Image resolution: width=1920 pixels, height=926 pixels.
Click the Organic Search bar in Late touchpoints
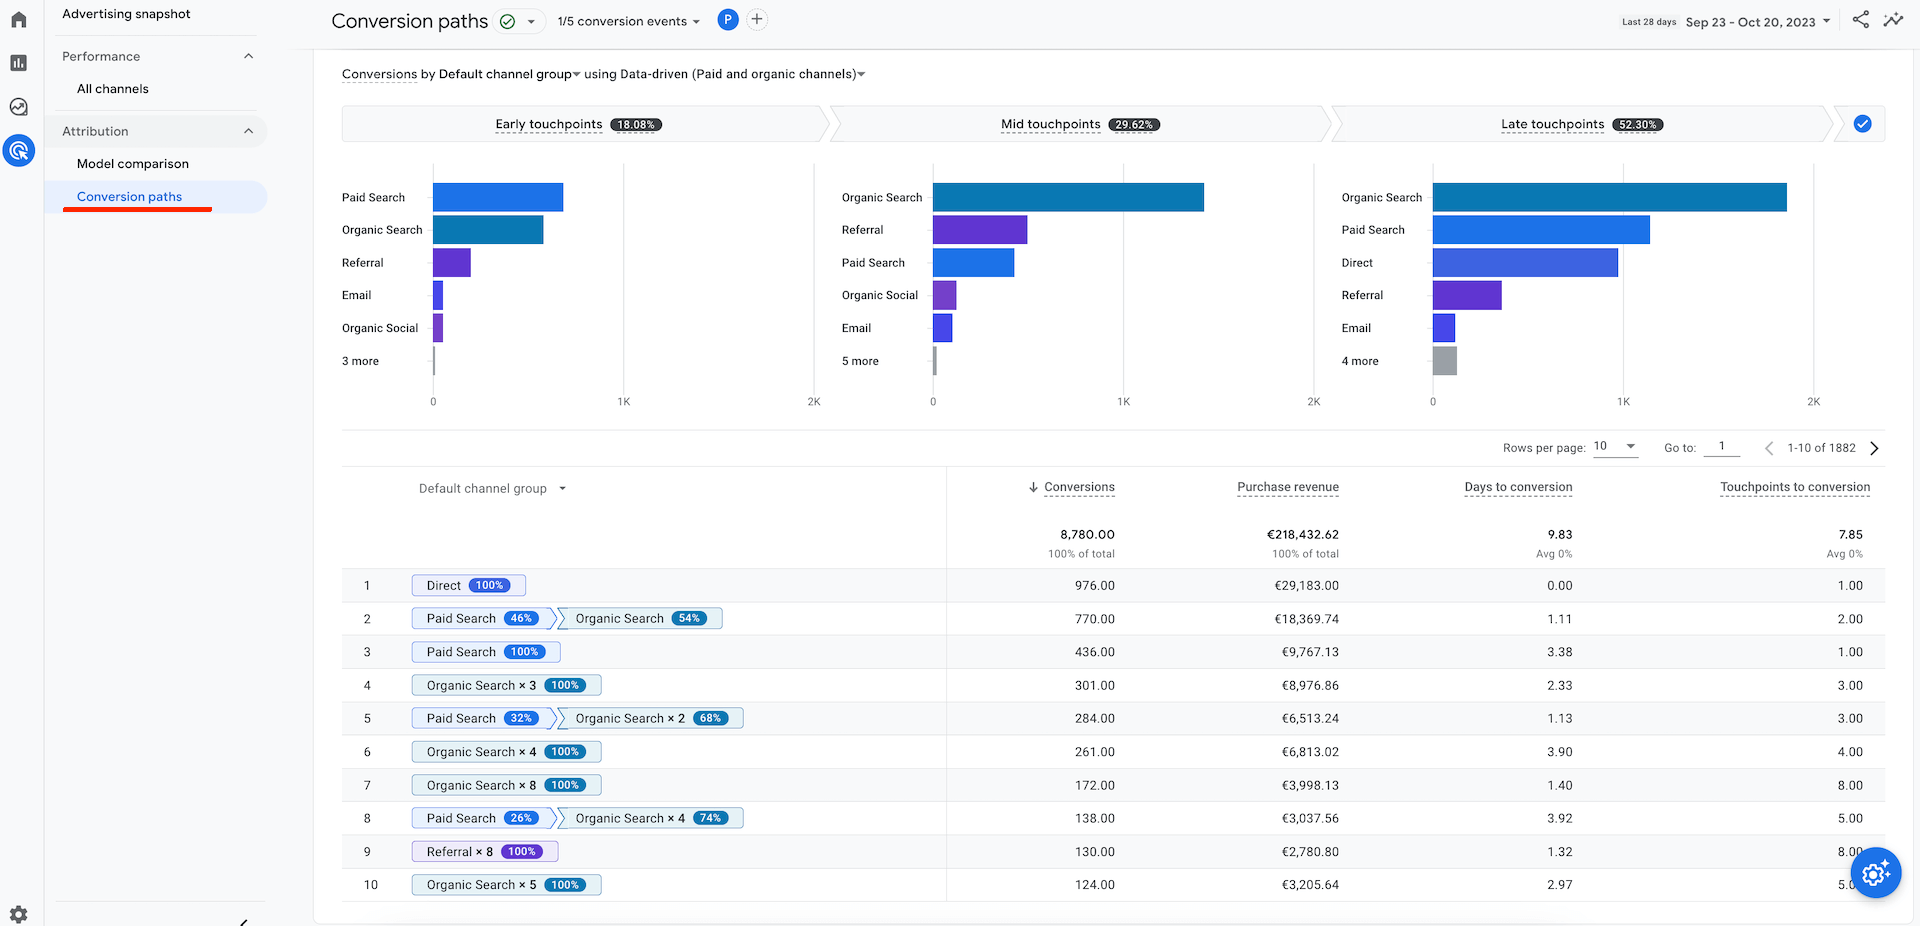tap(1608, 197)
